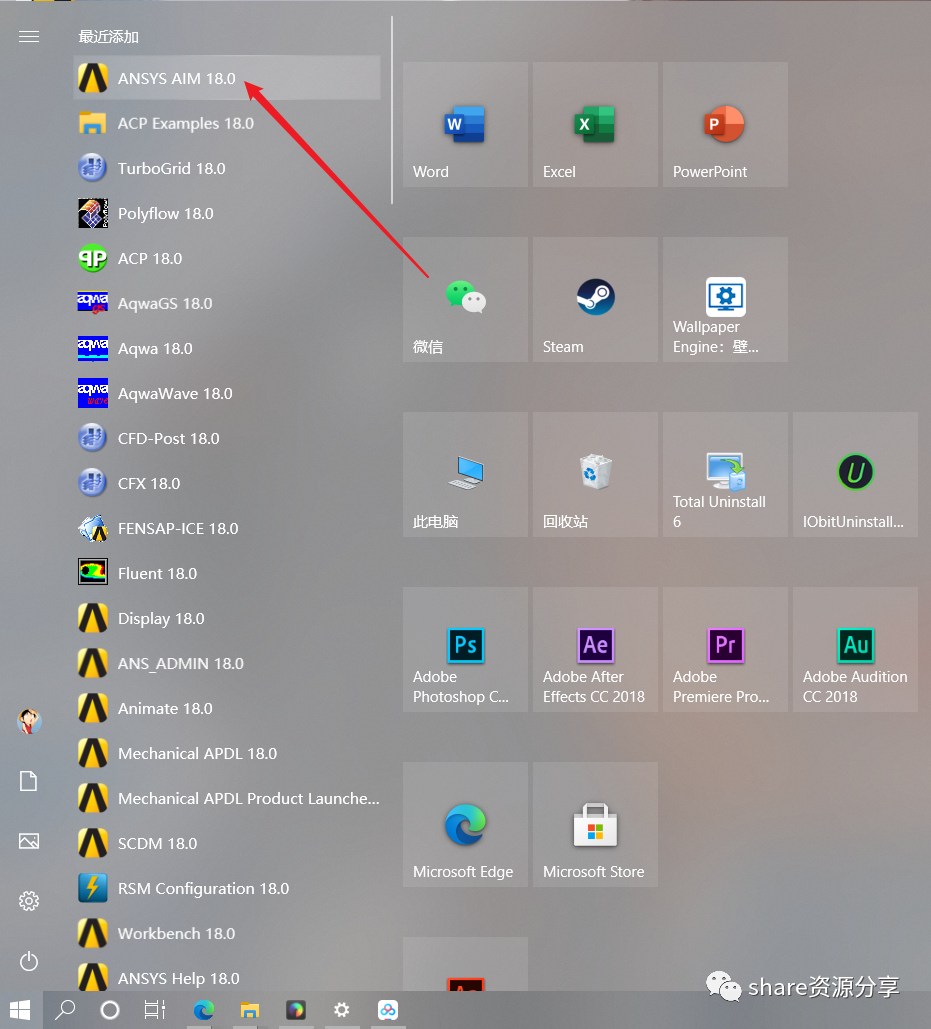This screenshot has width=931, height=1029.
Task: Open the IObitUninstaller tile
Action: coord(855,474)
